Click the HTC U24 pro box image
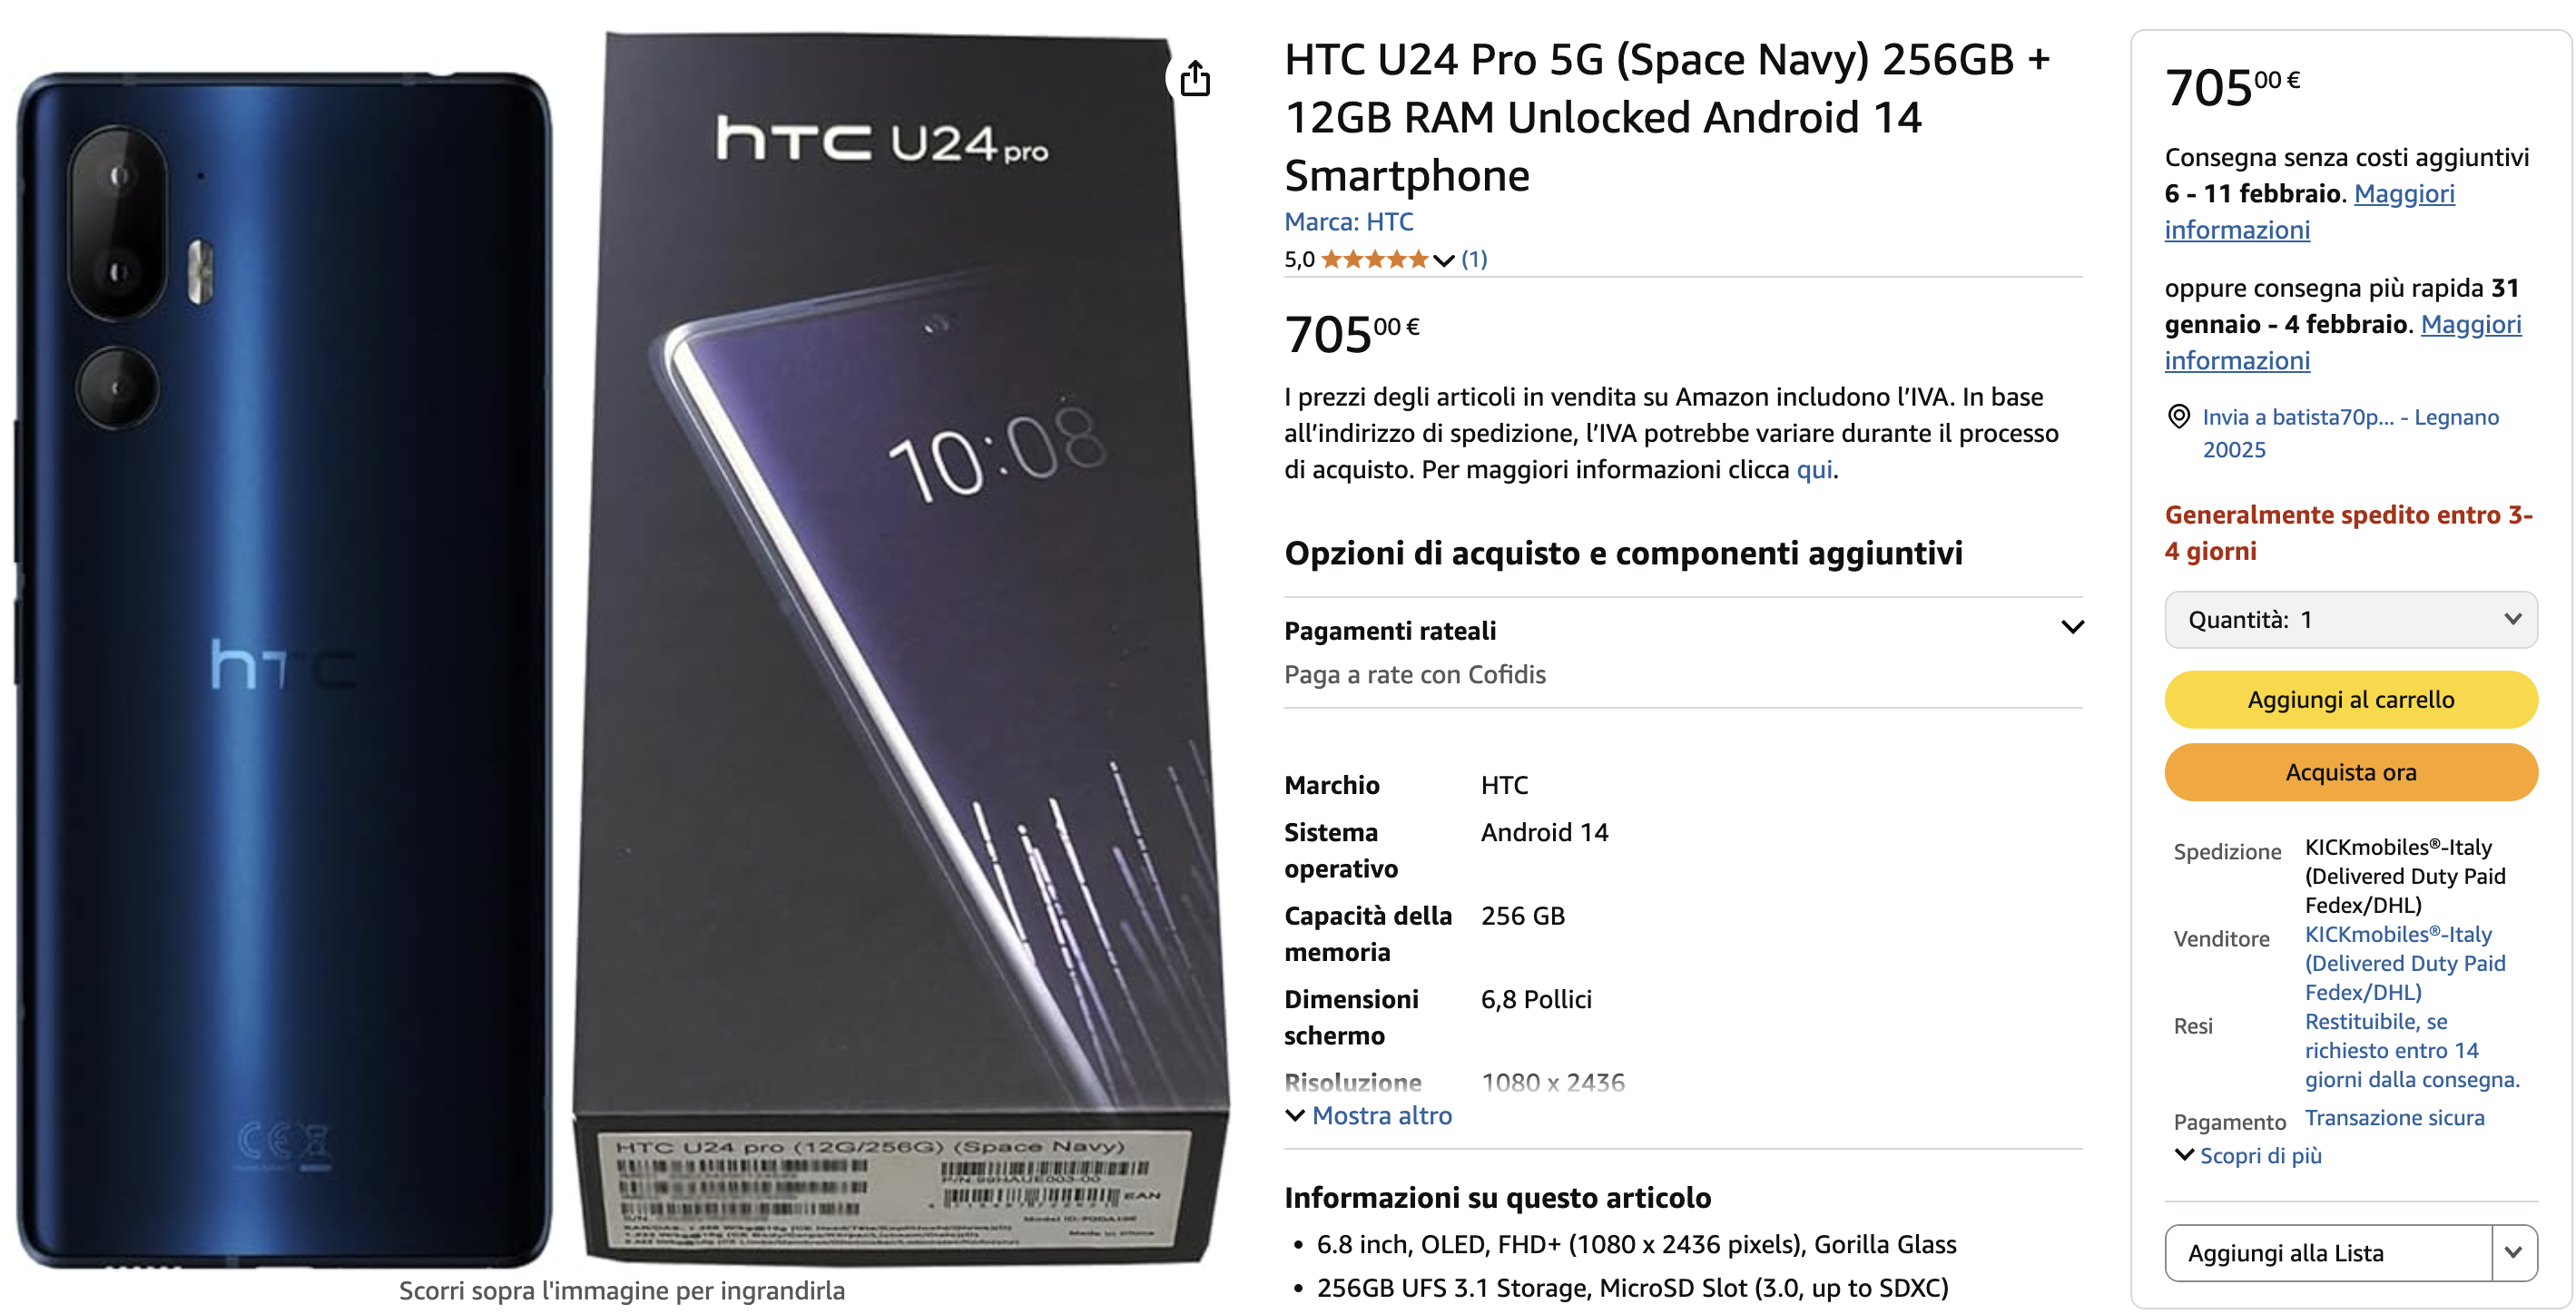Screen dimensions: 2576x1314 click(900, 648)
